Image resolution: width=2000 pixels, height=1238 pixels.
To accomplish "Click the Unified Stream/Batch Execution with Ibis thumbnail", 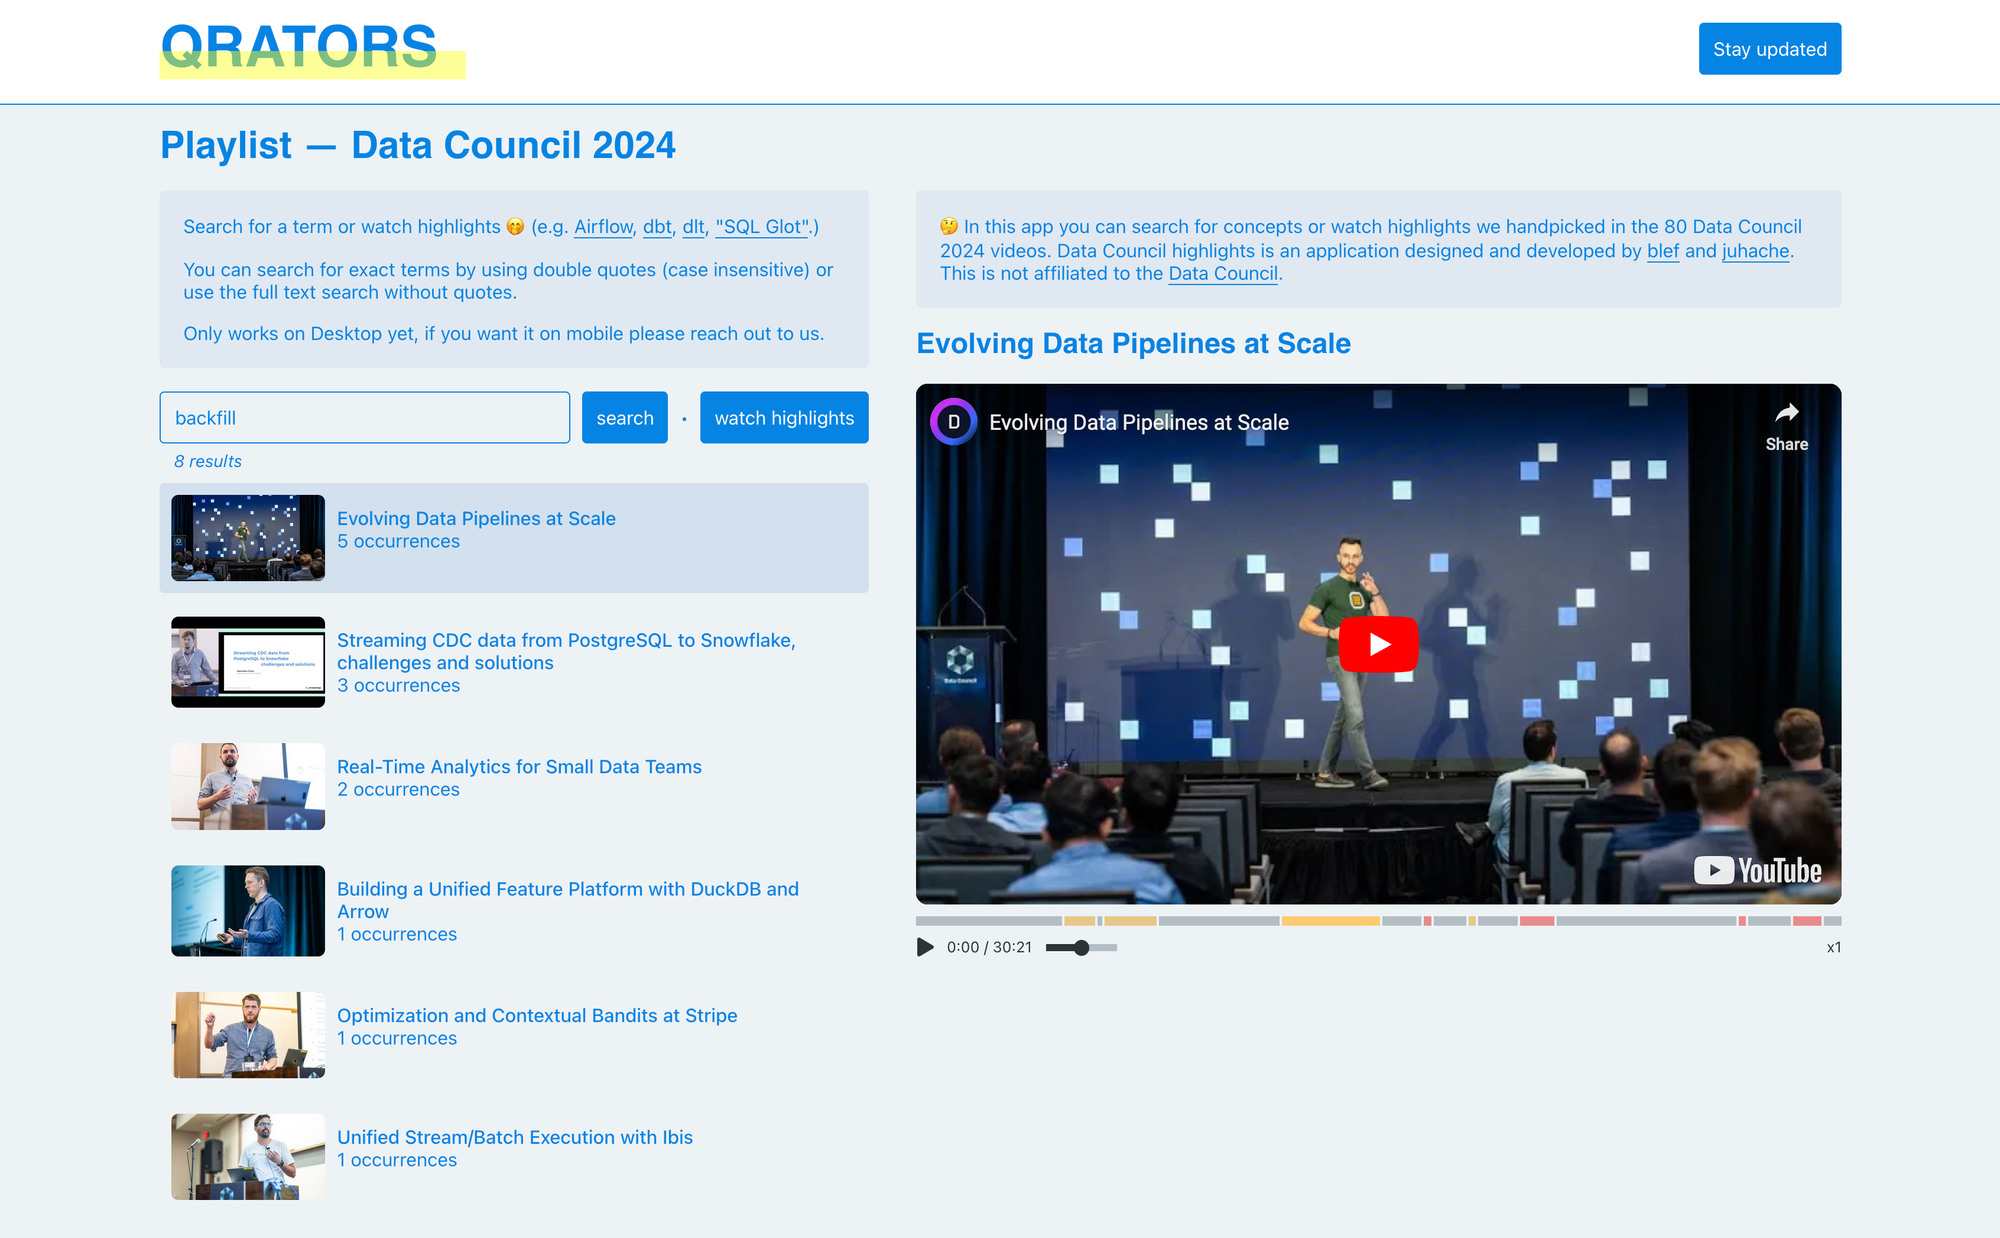I will 248,1157.
